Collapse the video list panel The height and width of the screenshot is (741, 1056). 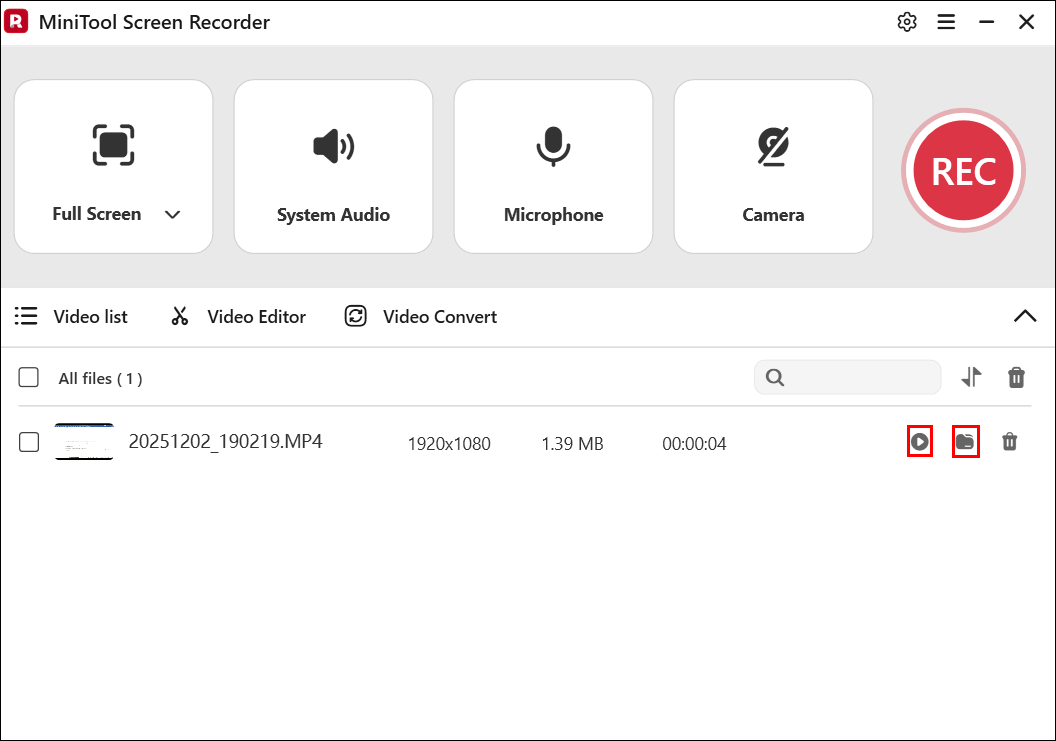point(1025,316)
